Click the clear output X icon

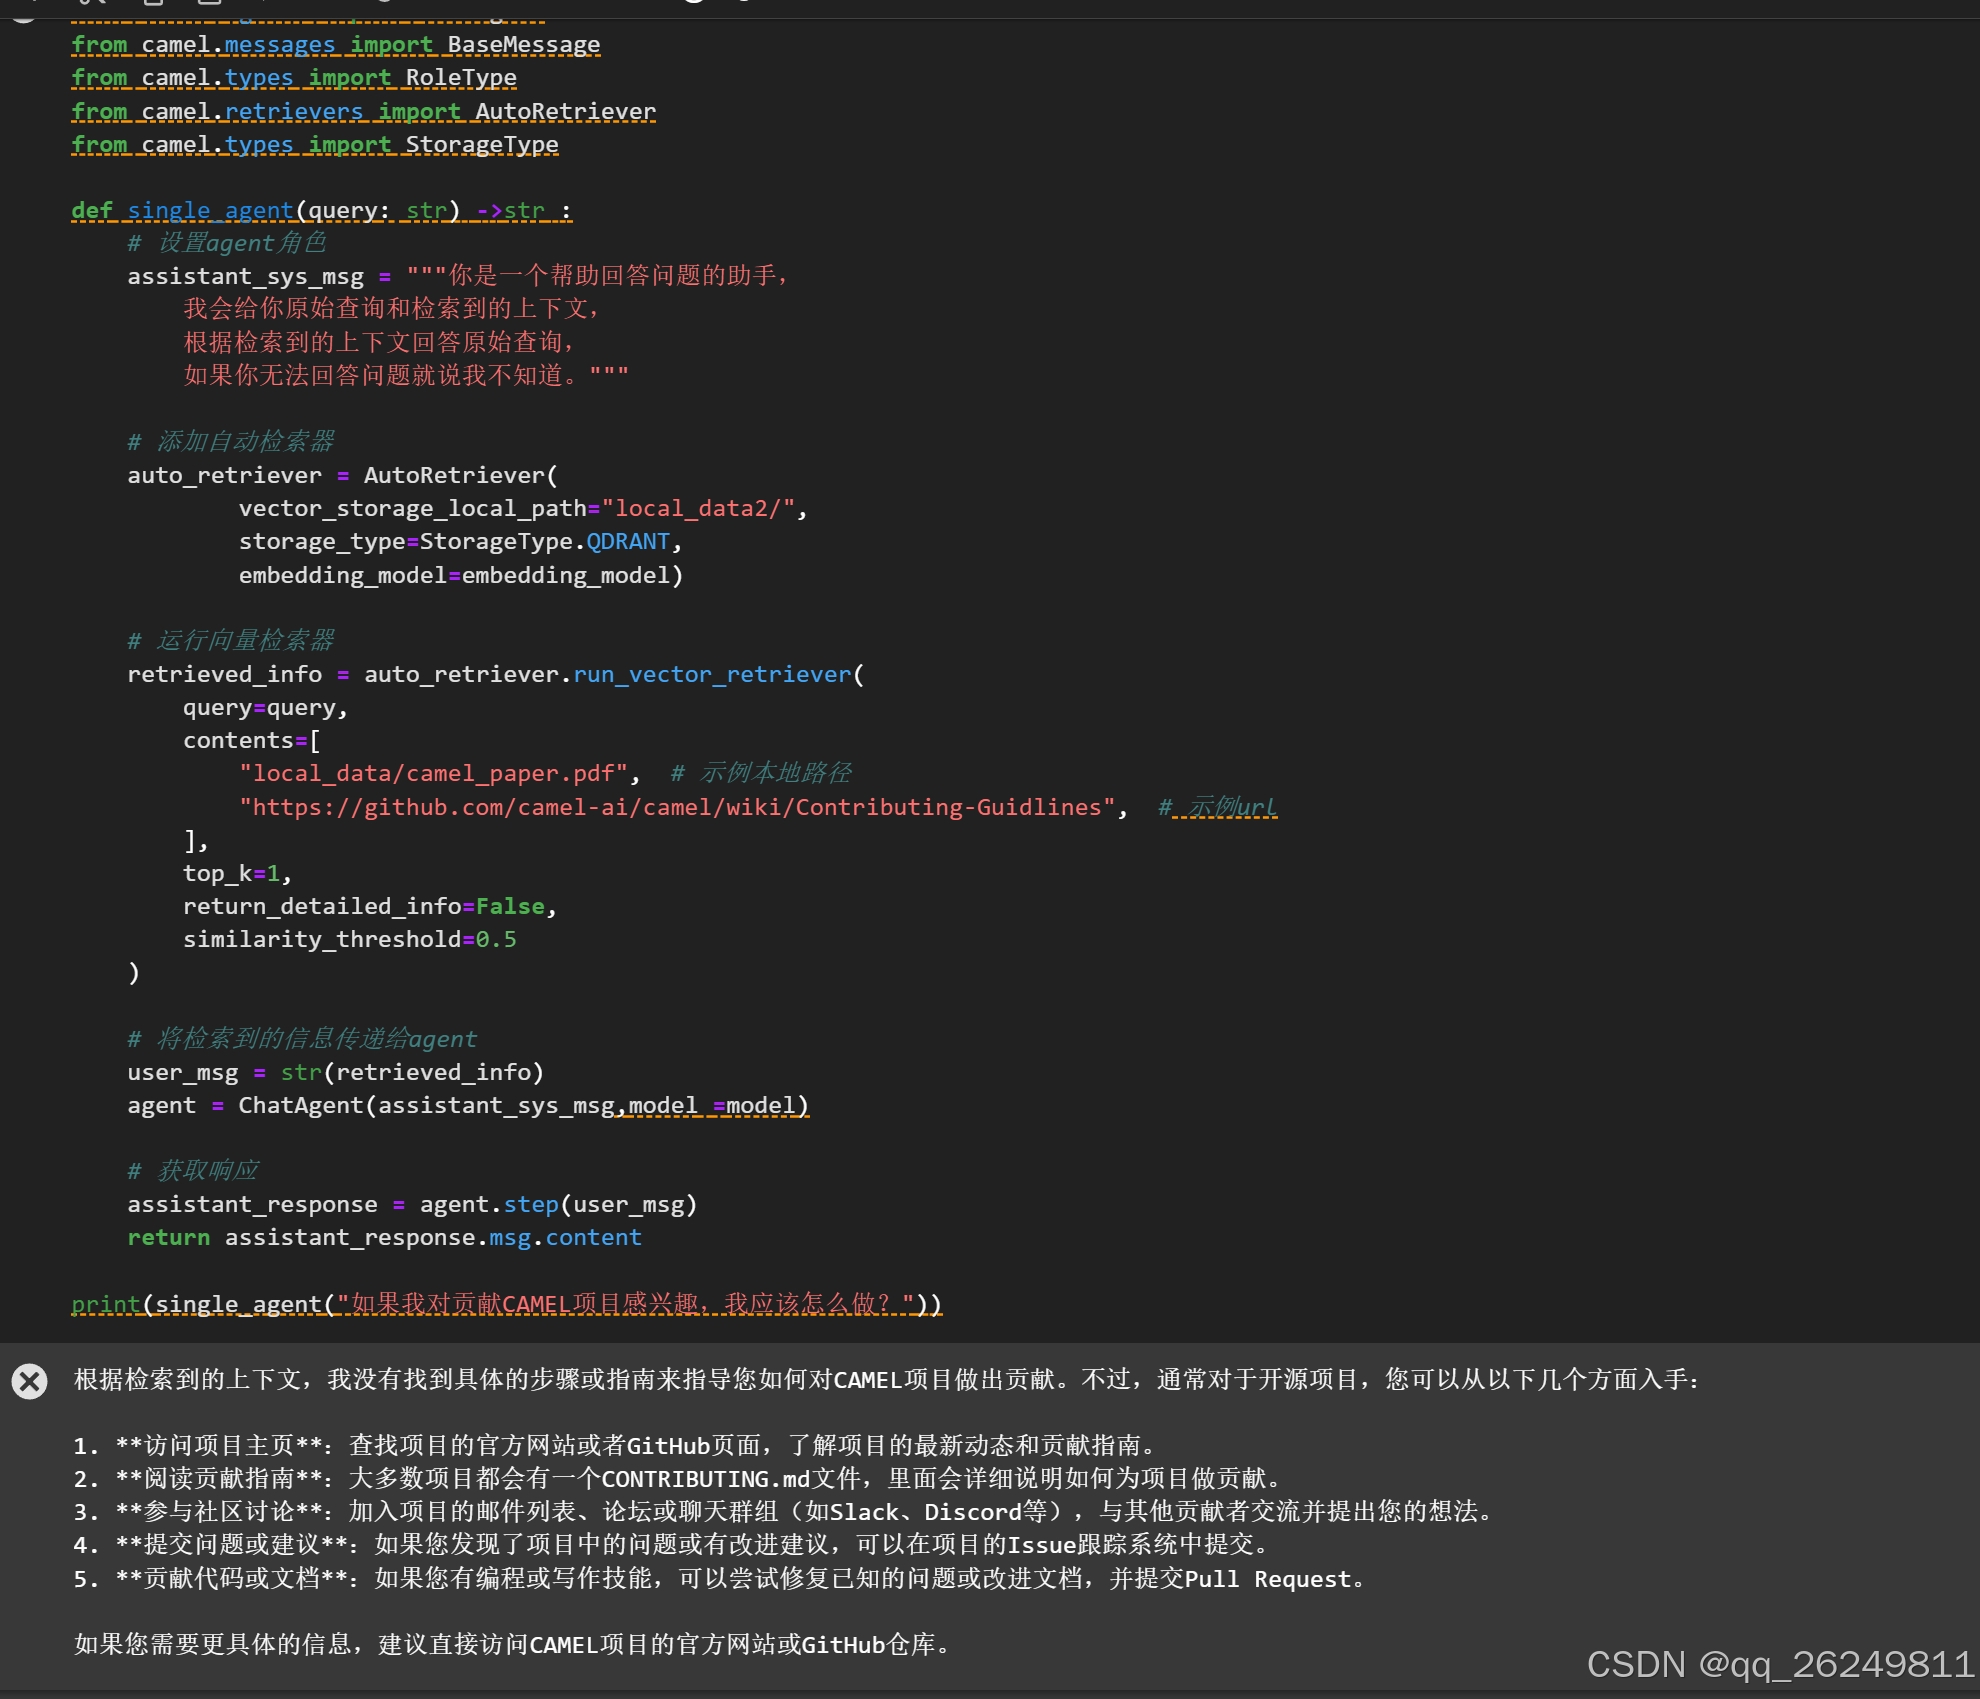pyautogui.click(x=30, y=1381)
